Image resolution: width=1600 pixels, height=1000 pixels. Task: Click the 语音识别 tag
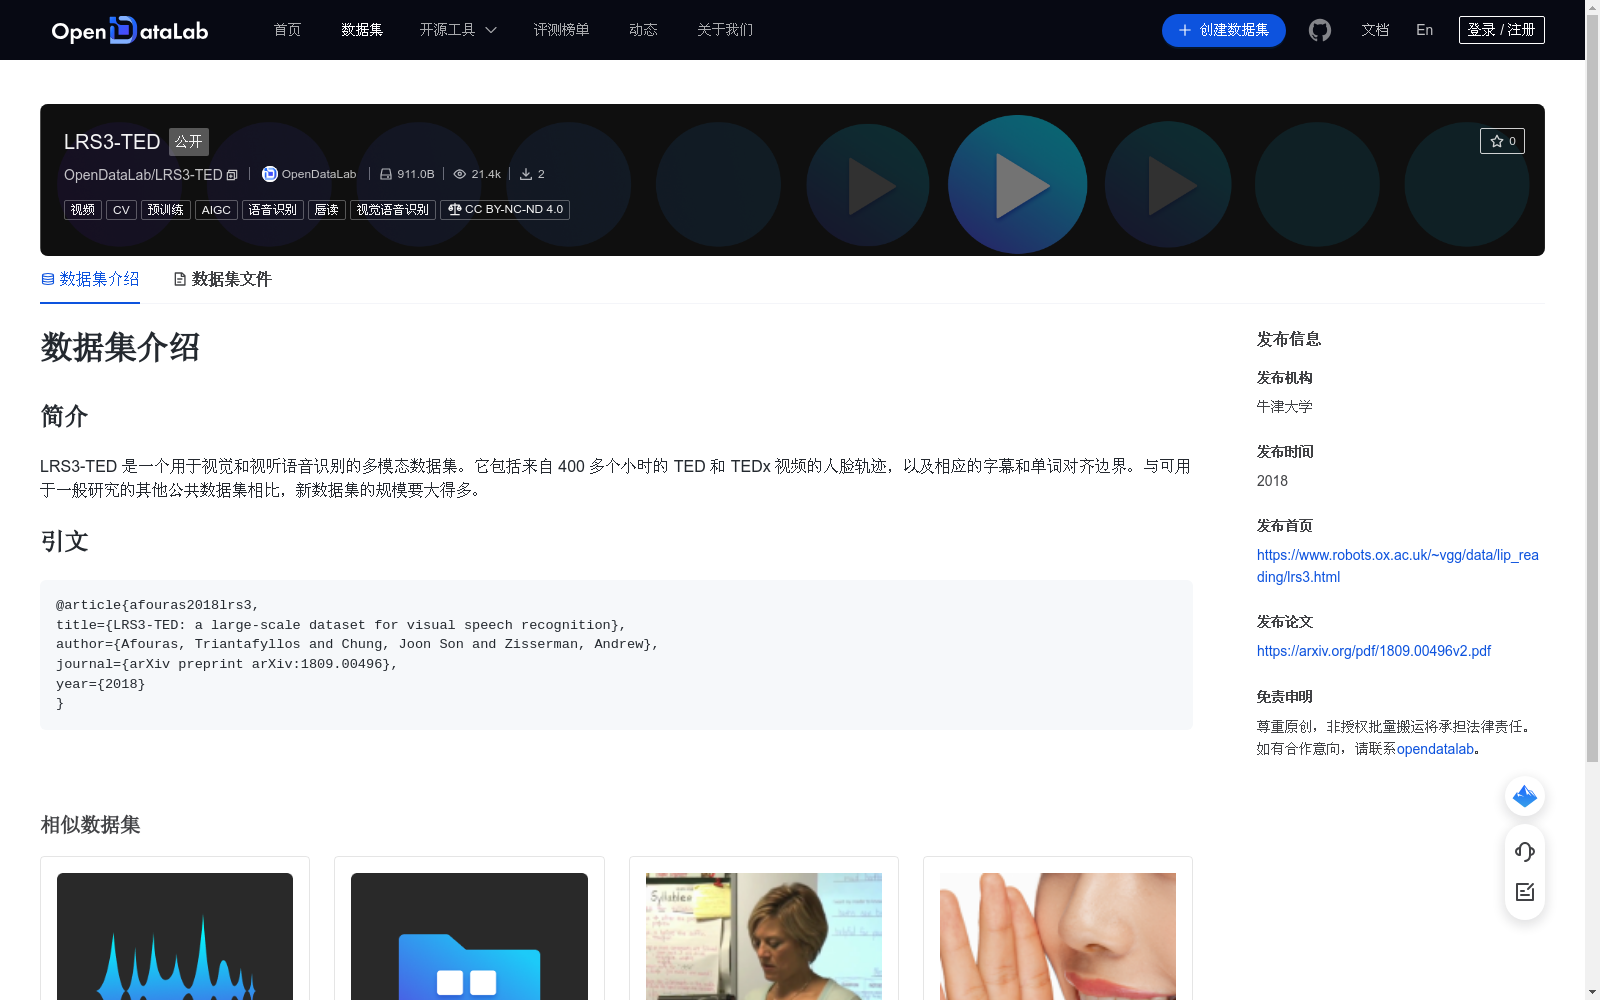tap(273, 210)
